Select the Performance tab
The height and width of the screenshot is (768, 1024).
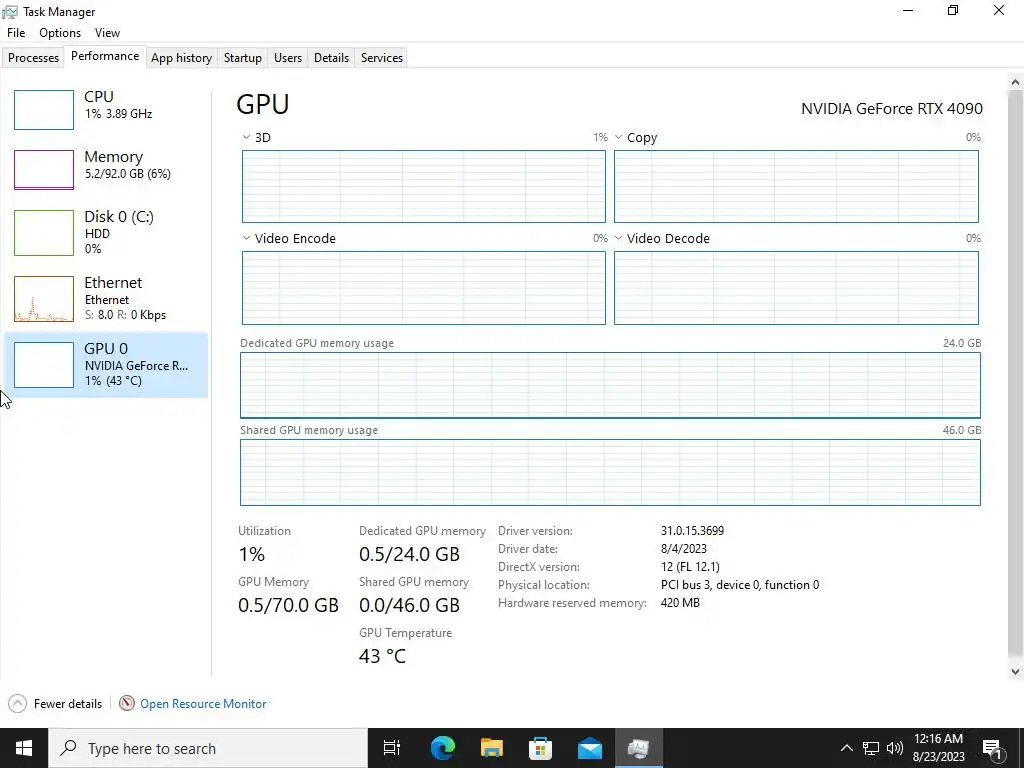[105, 56]
